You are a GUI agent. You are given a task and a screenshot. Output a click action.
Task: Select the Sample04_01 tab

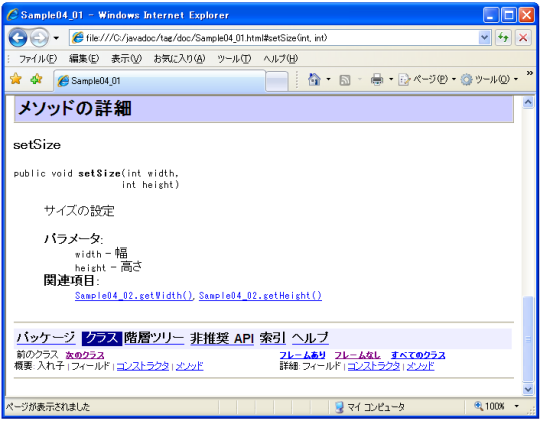(x=159, y=81)
